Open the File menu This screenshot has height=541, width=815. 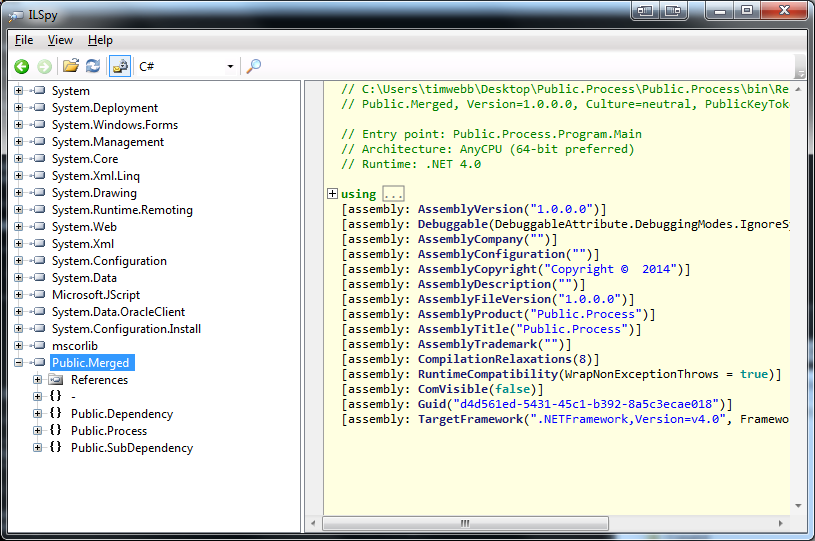click(x=24, y=40)
